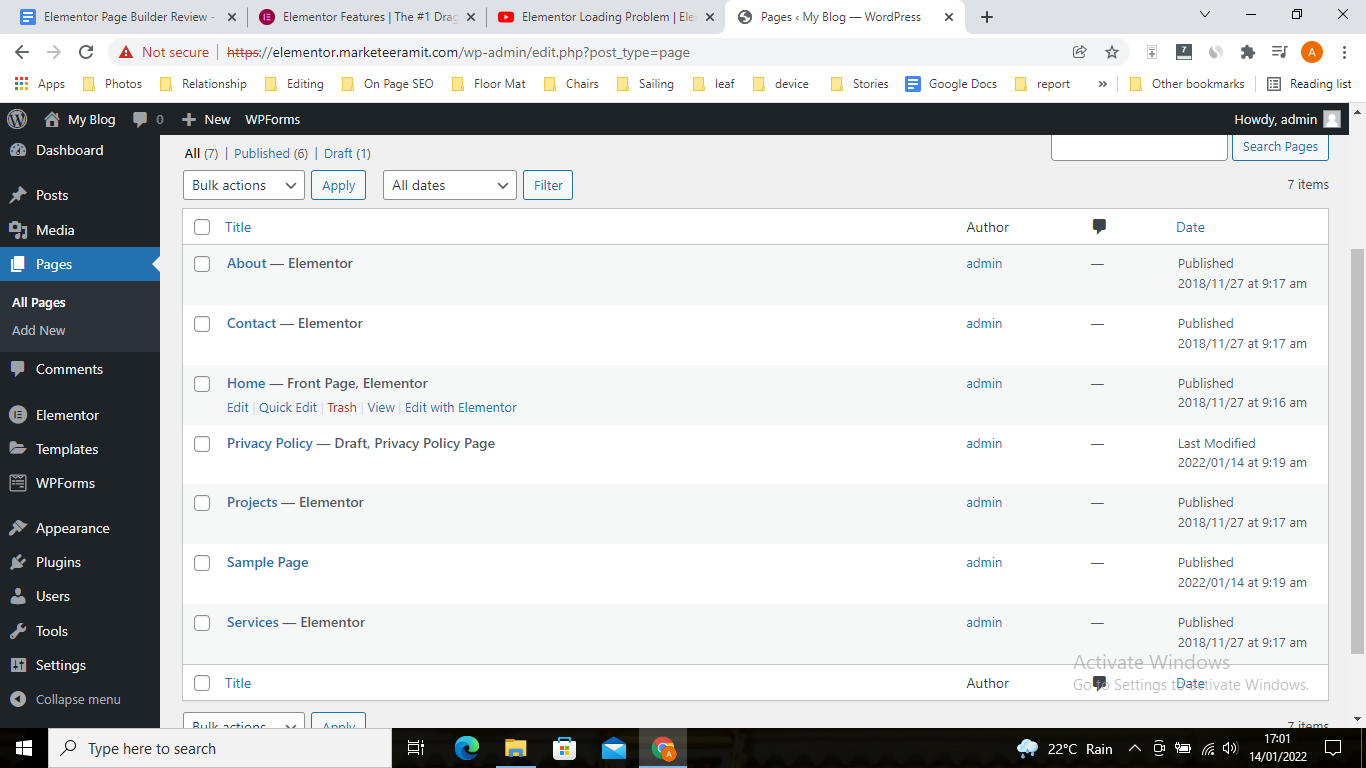Open the Mail app from taskbar
The image size is (1366, 768).
[614, 748]
